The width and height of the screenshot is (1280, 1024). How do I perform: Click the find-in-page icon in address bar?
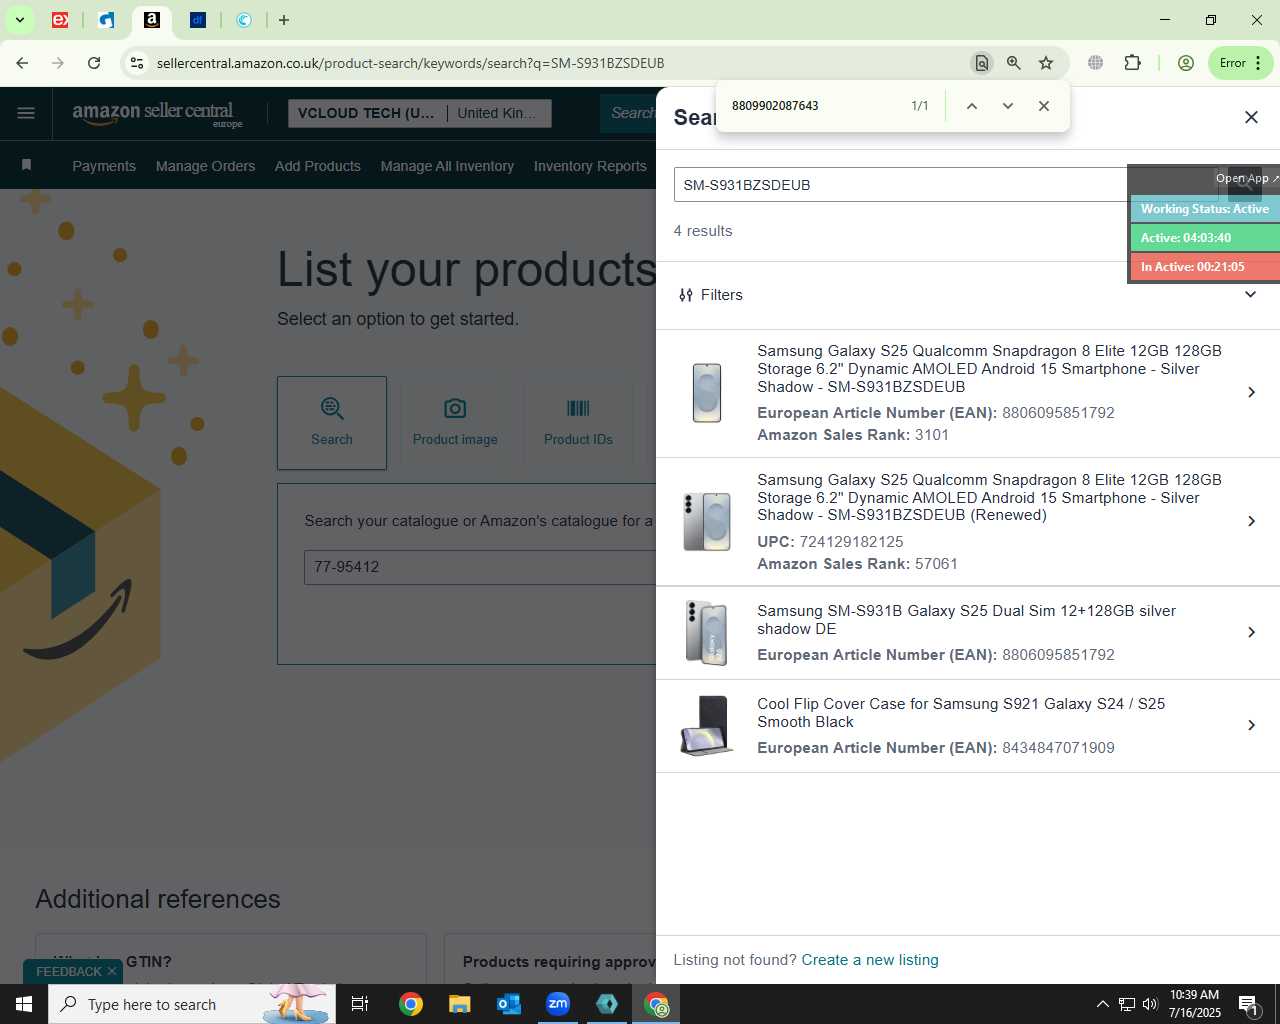click(x=982, y=63)
